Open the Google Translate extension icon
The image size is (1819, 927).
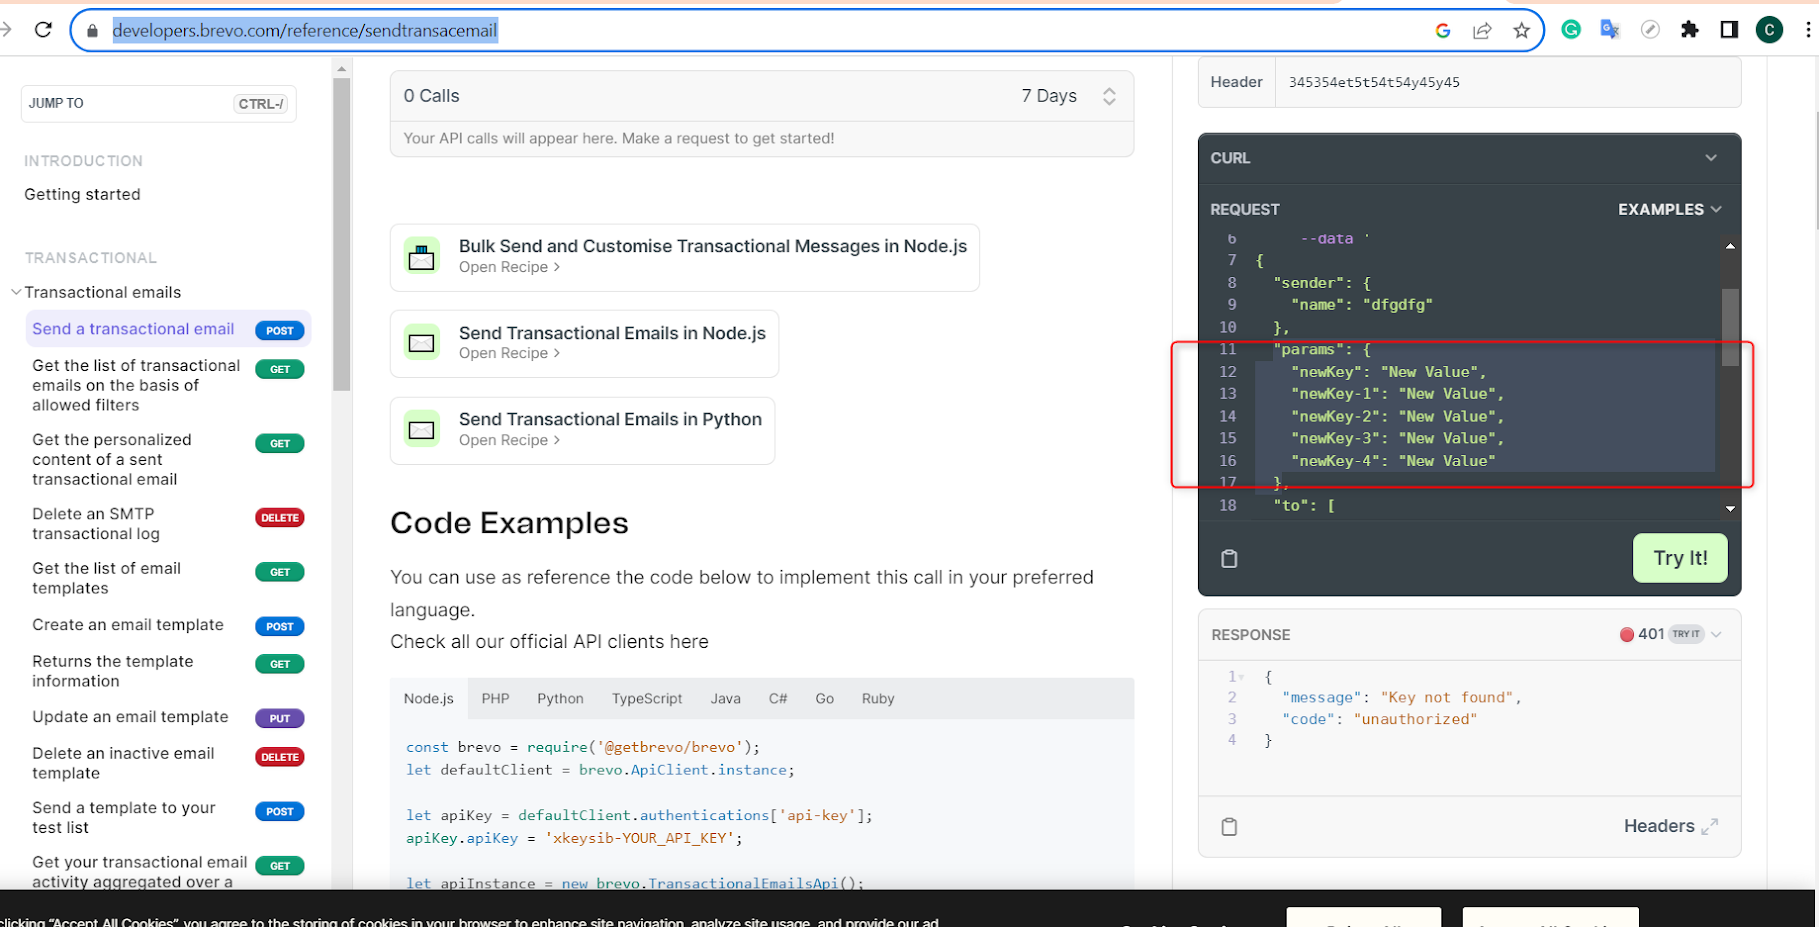point(1610,30)
